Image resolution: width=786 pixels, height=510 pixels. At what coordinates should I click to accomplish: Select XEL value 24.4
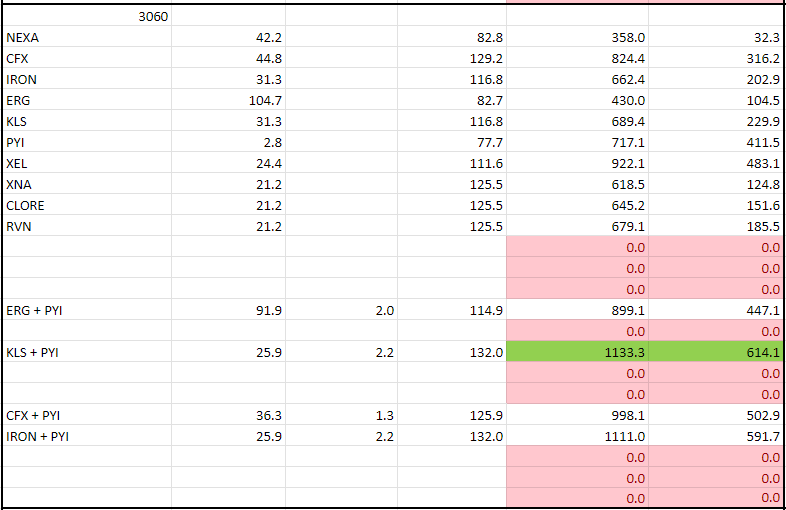tap(229, 163)
